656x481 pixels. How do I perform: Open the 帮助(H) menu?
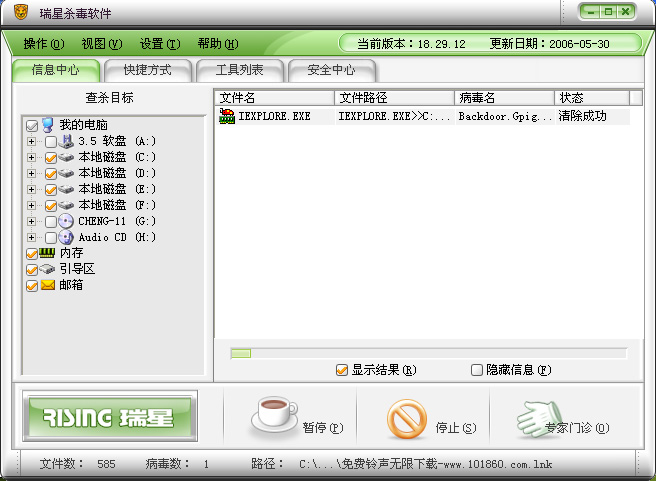click(x=218, y=43)
